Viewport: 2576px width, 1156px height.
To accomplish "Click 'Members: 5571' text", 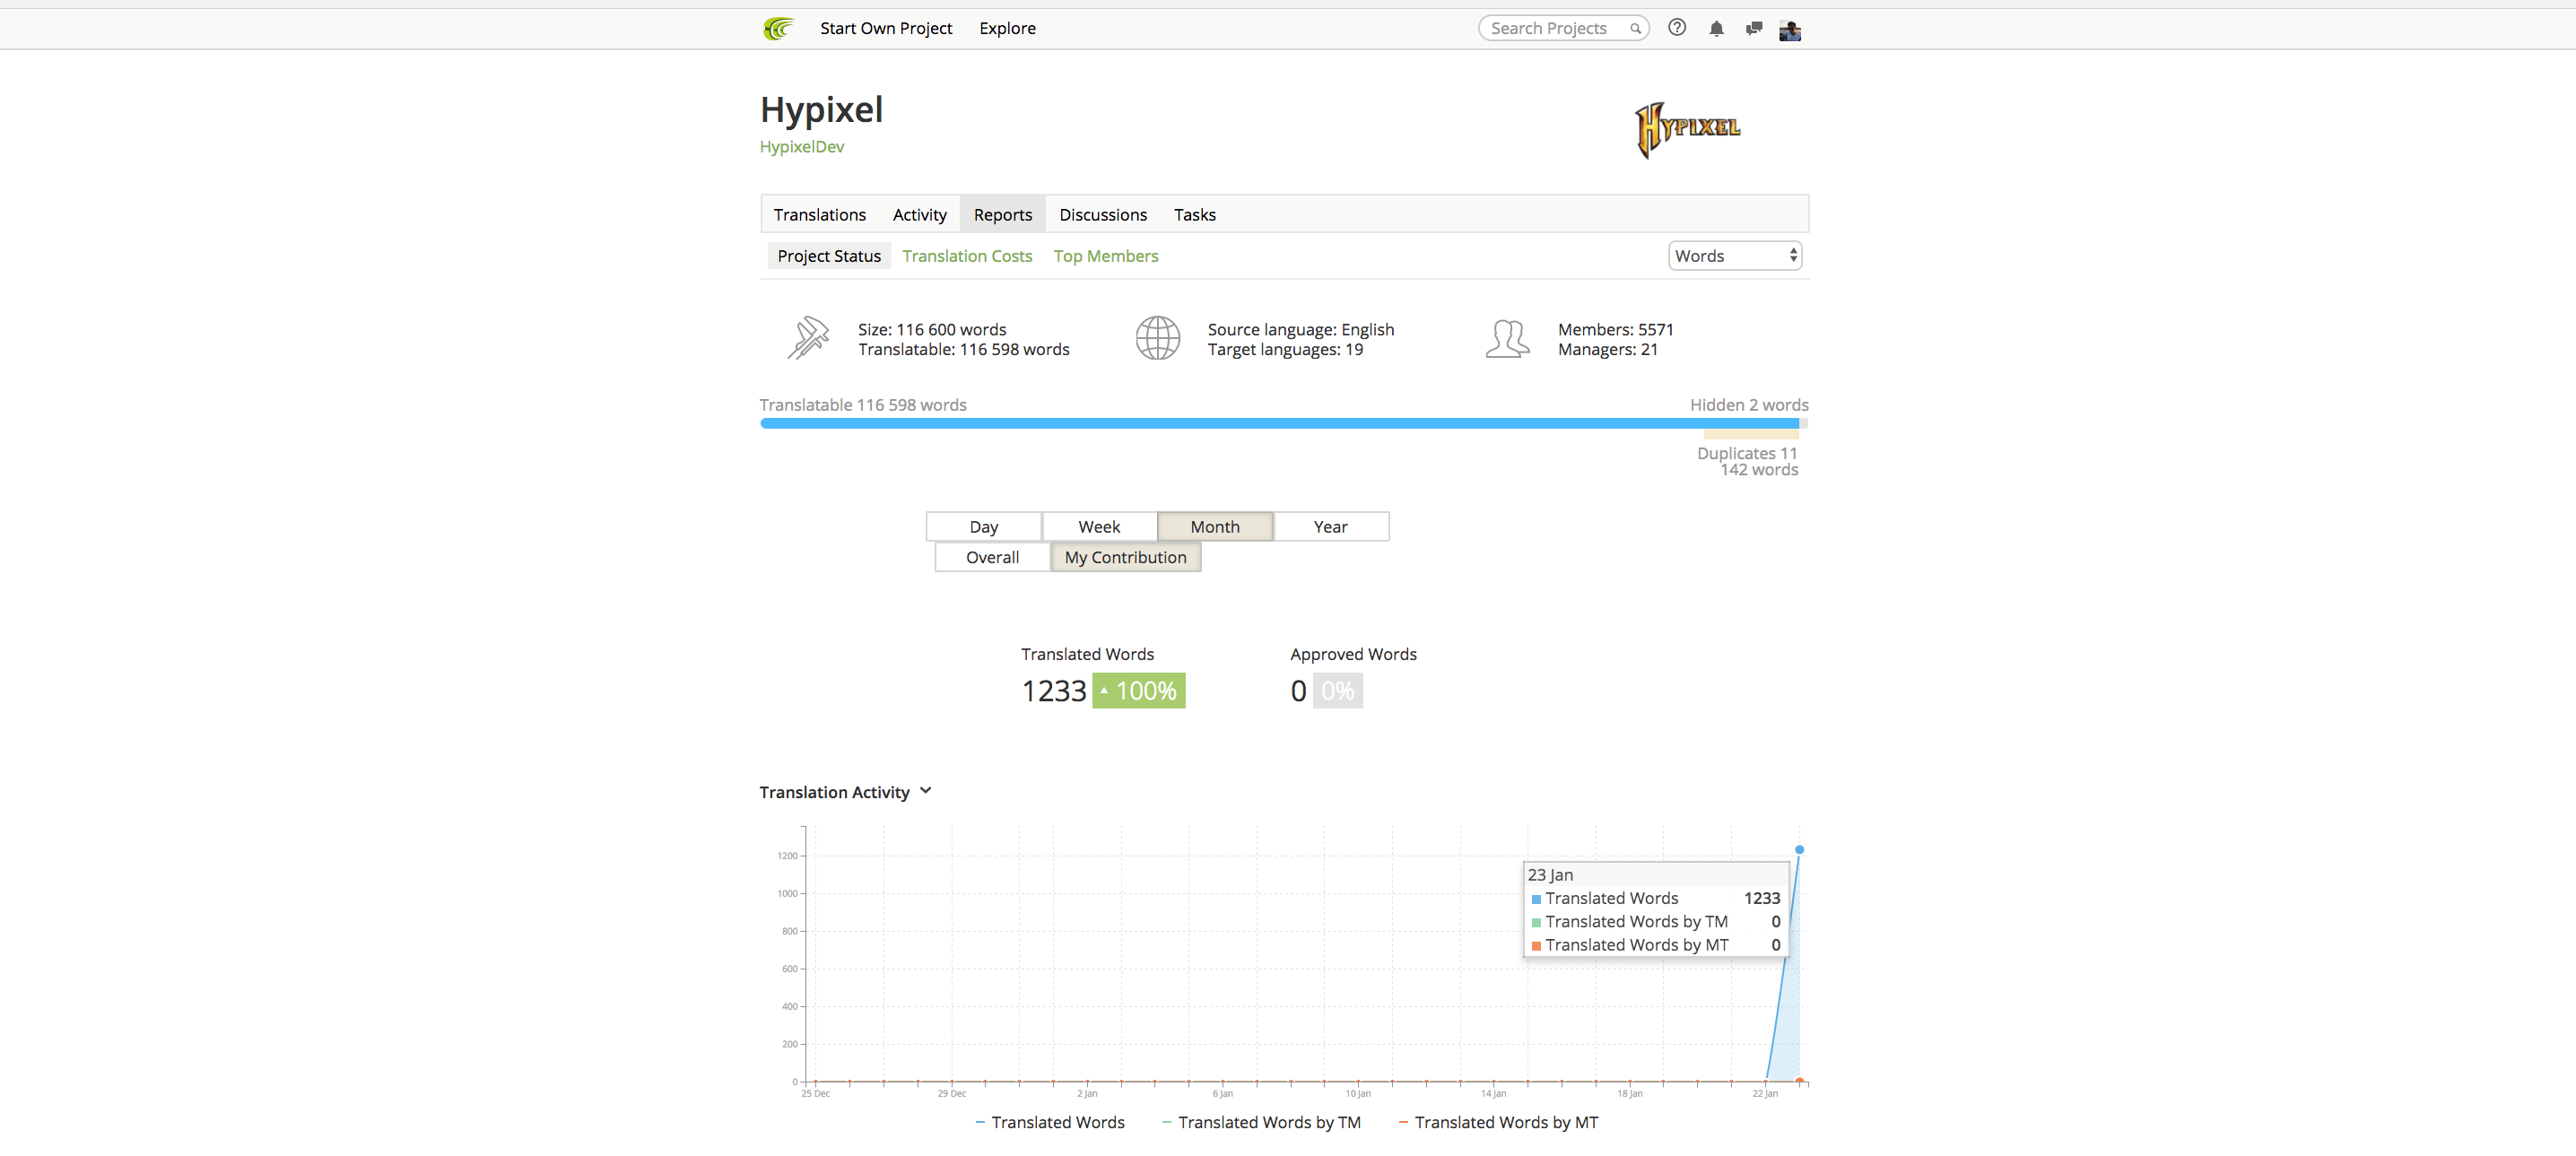I will coord(1615,330).
